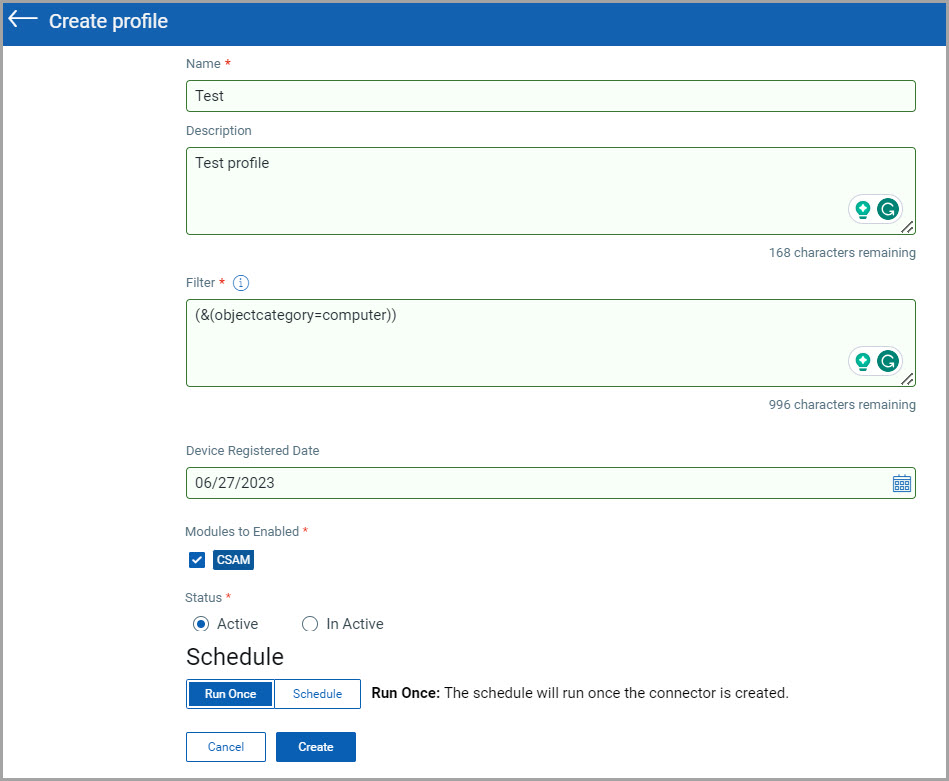Uncheck the CSAM module checkbox
This screenshot has height=781, width=949.
click(197, 560)
